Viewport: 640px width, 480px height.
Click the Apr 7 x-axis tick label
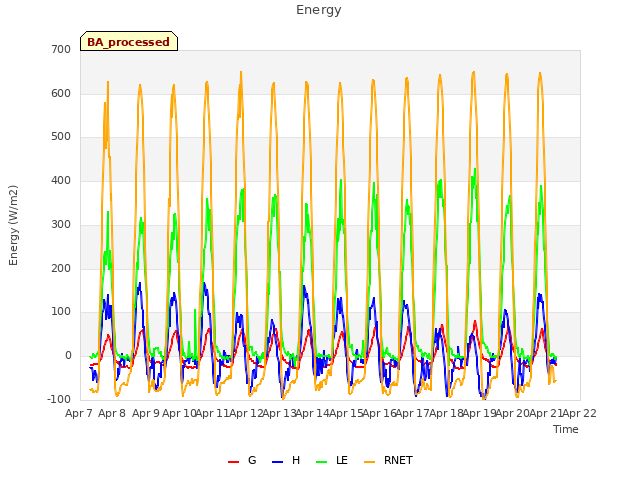pos(78,413)
